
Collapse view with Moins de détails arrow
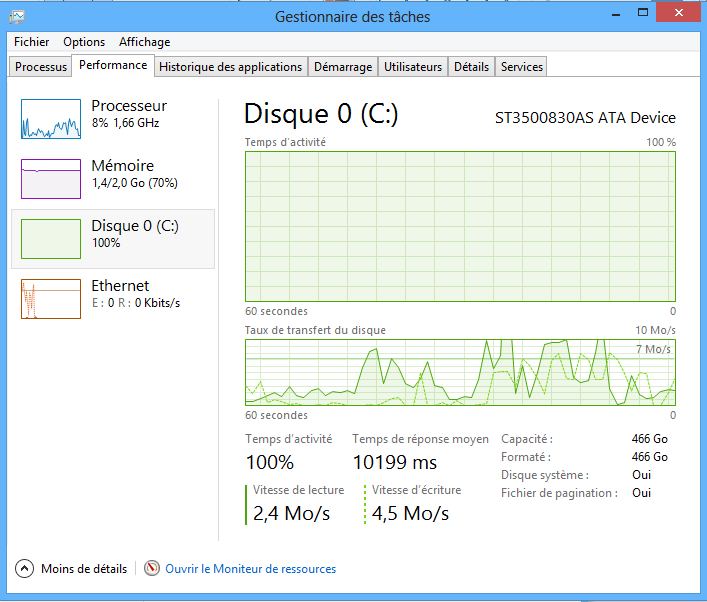(25, 569)
